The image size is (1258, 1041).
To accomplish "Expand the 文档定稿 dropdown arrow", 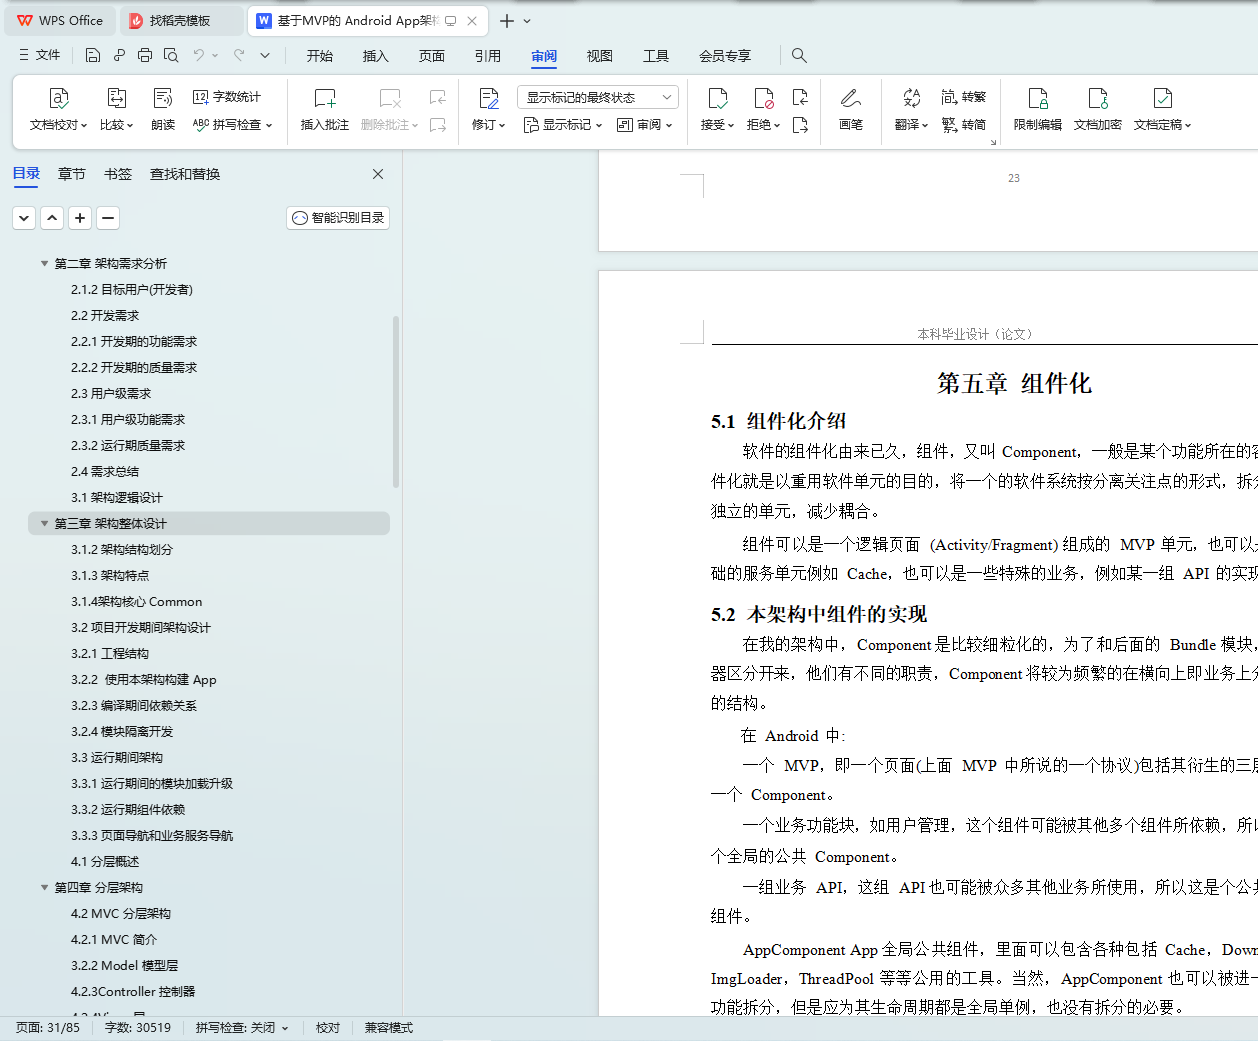I will [1188, 126].
